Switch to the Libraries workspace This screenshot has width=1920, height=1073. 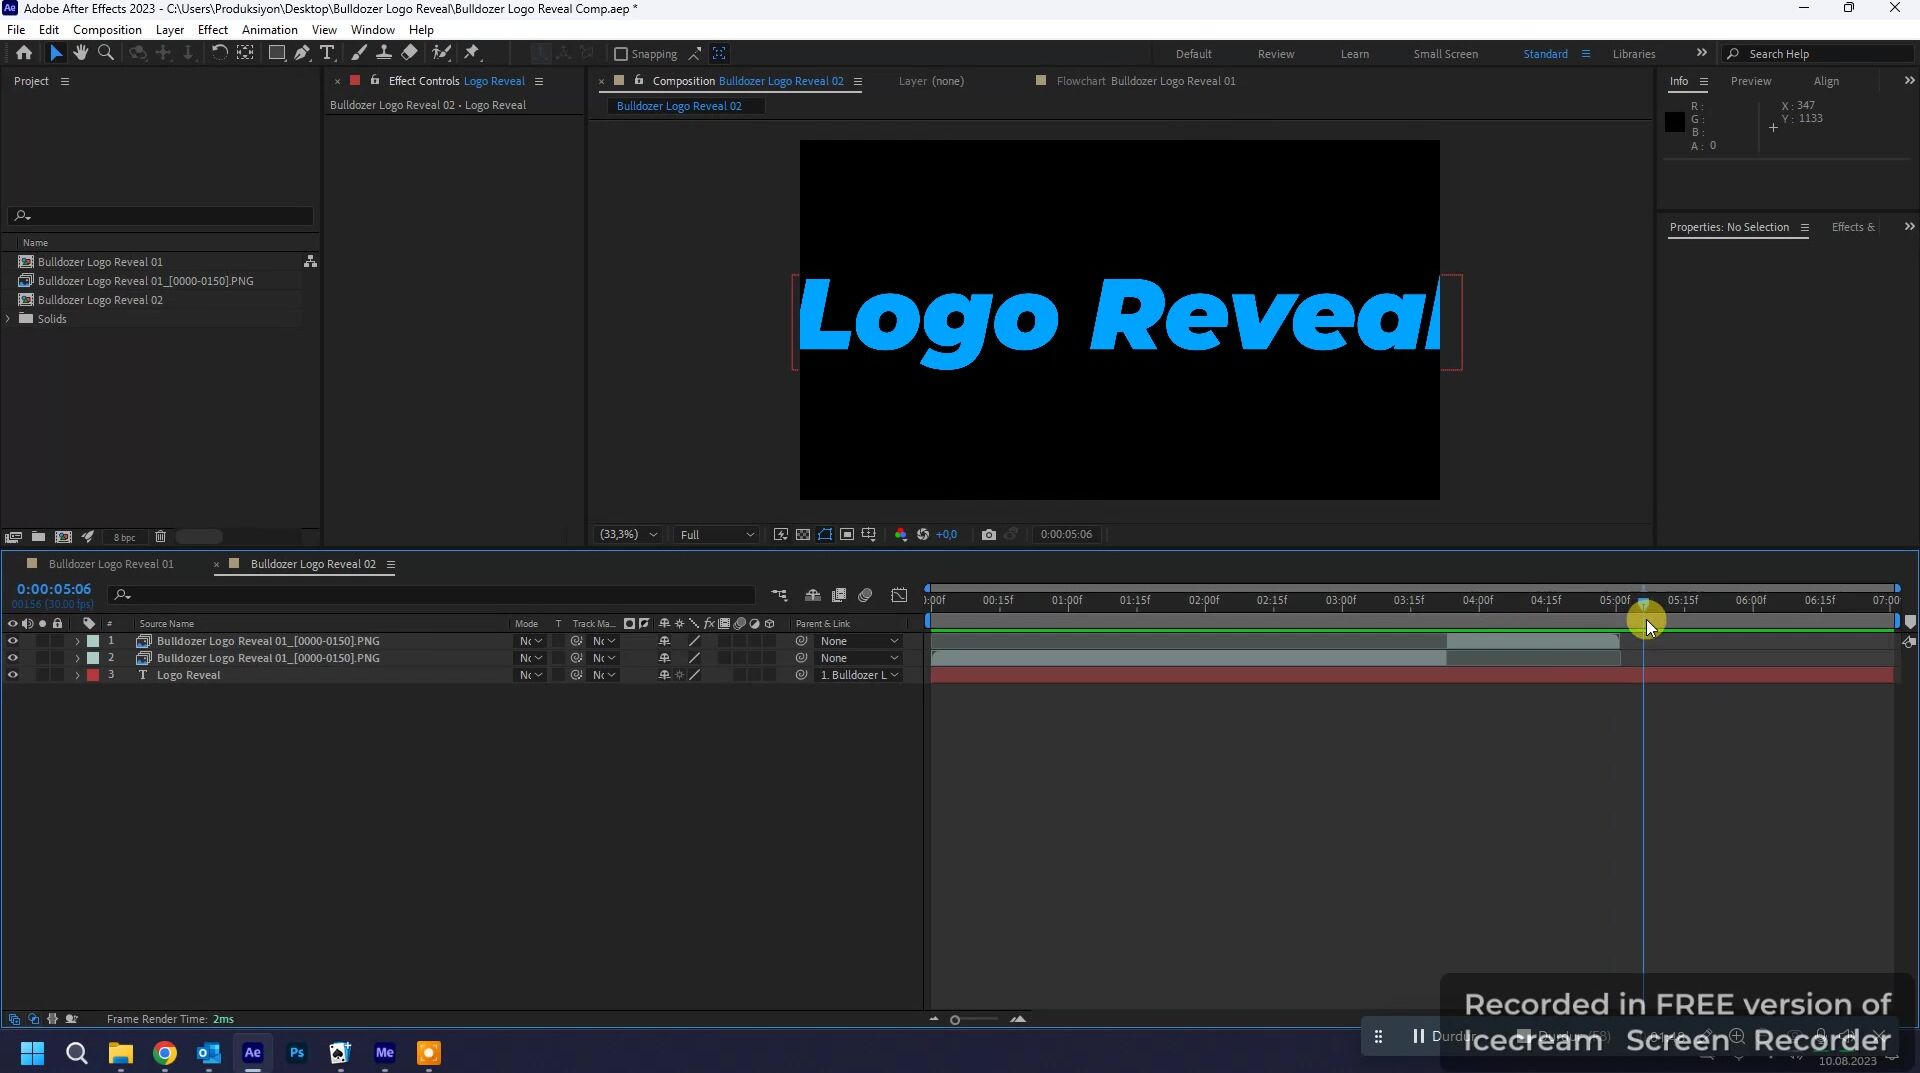click(x=1634, y=54)
